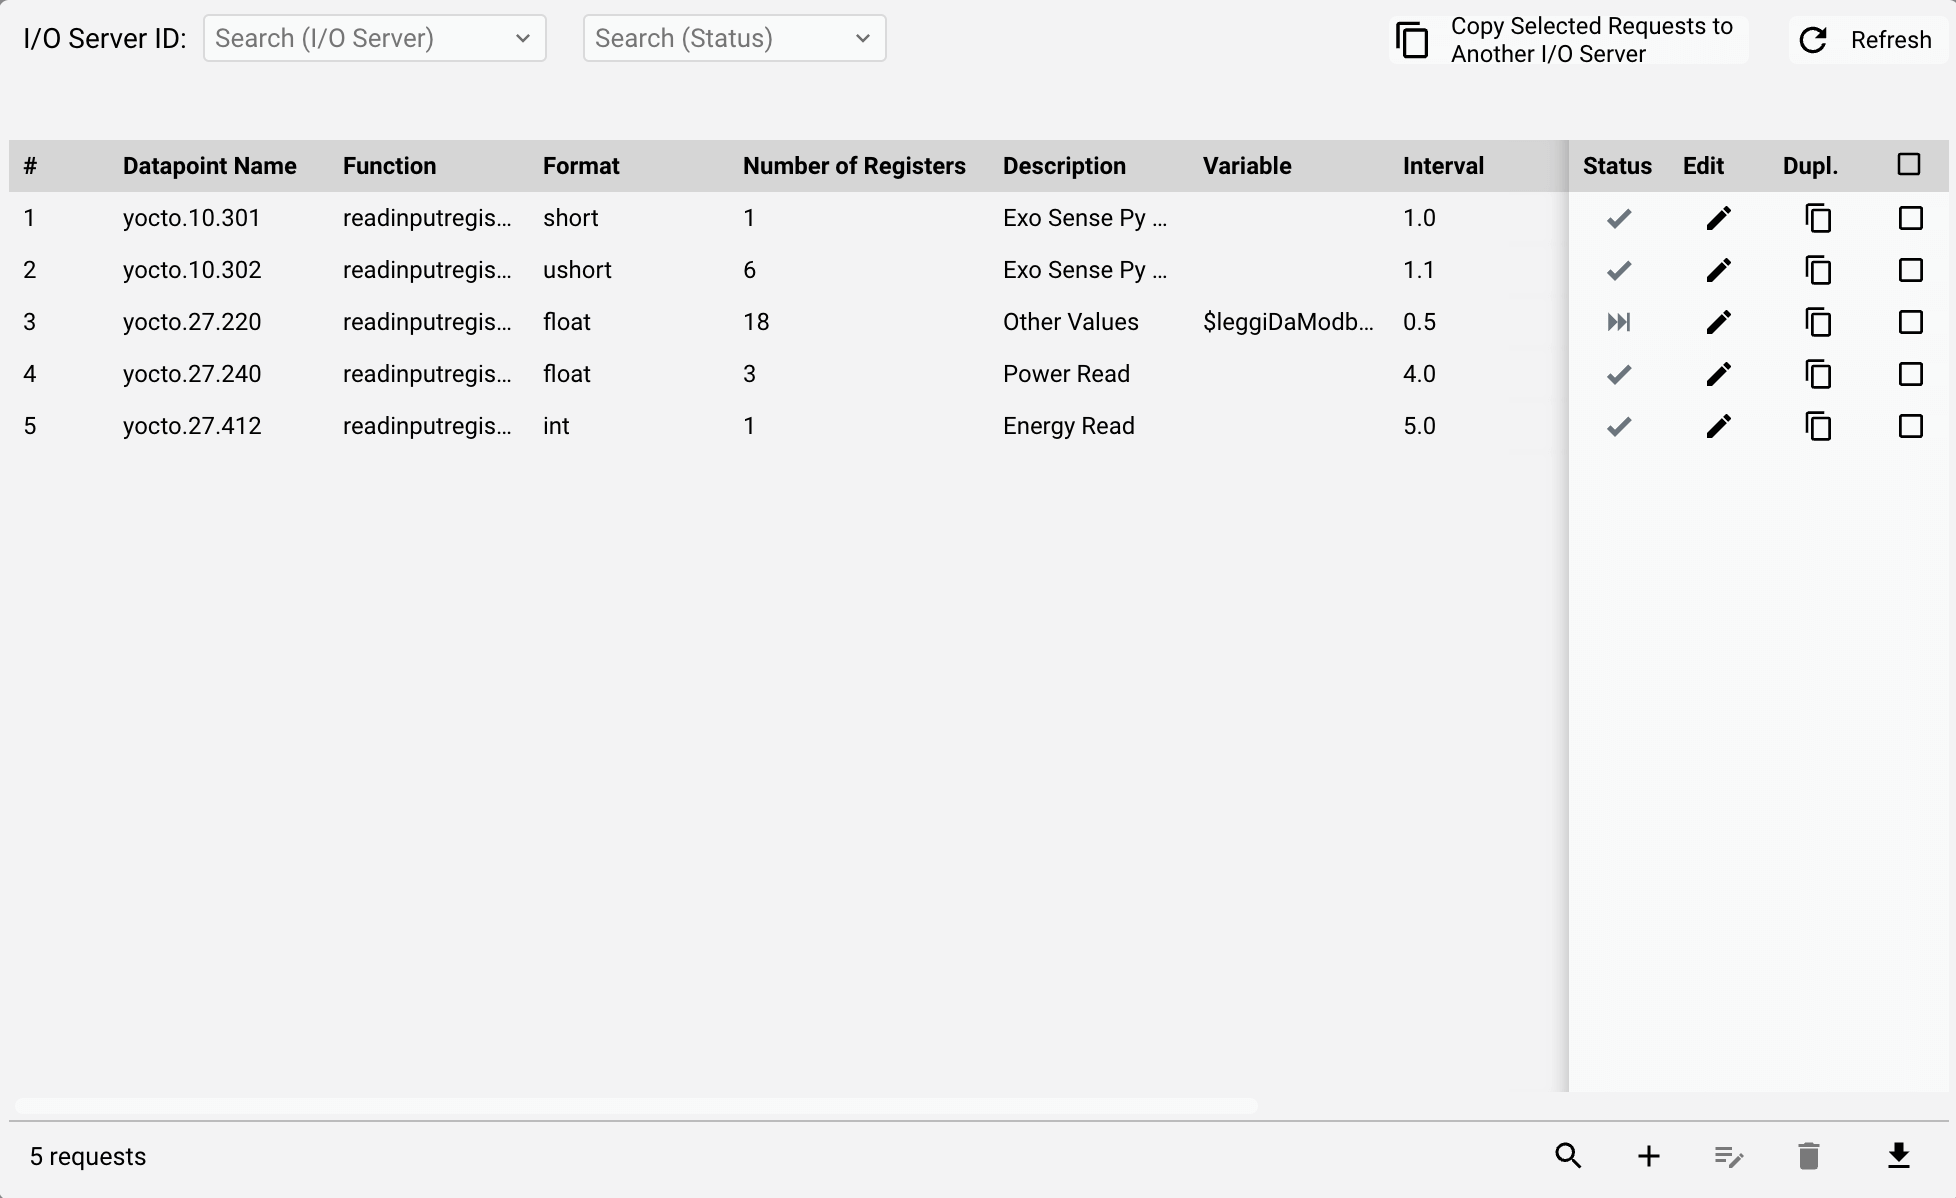The image size is (1956, 1198).
Task: Duplicate the yocto.10.301 request
Action: click(1818, 218)
